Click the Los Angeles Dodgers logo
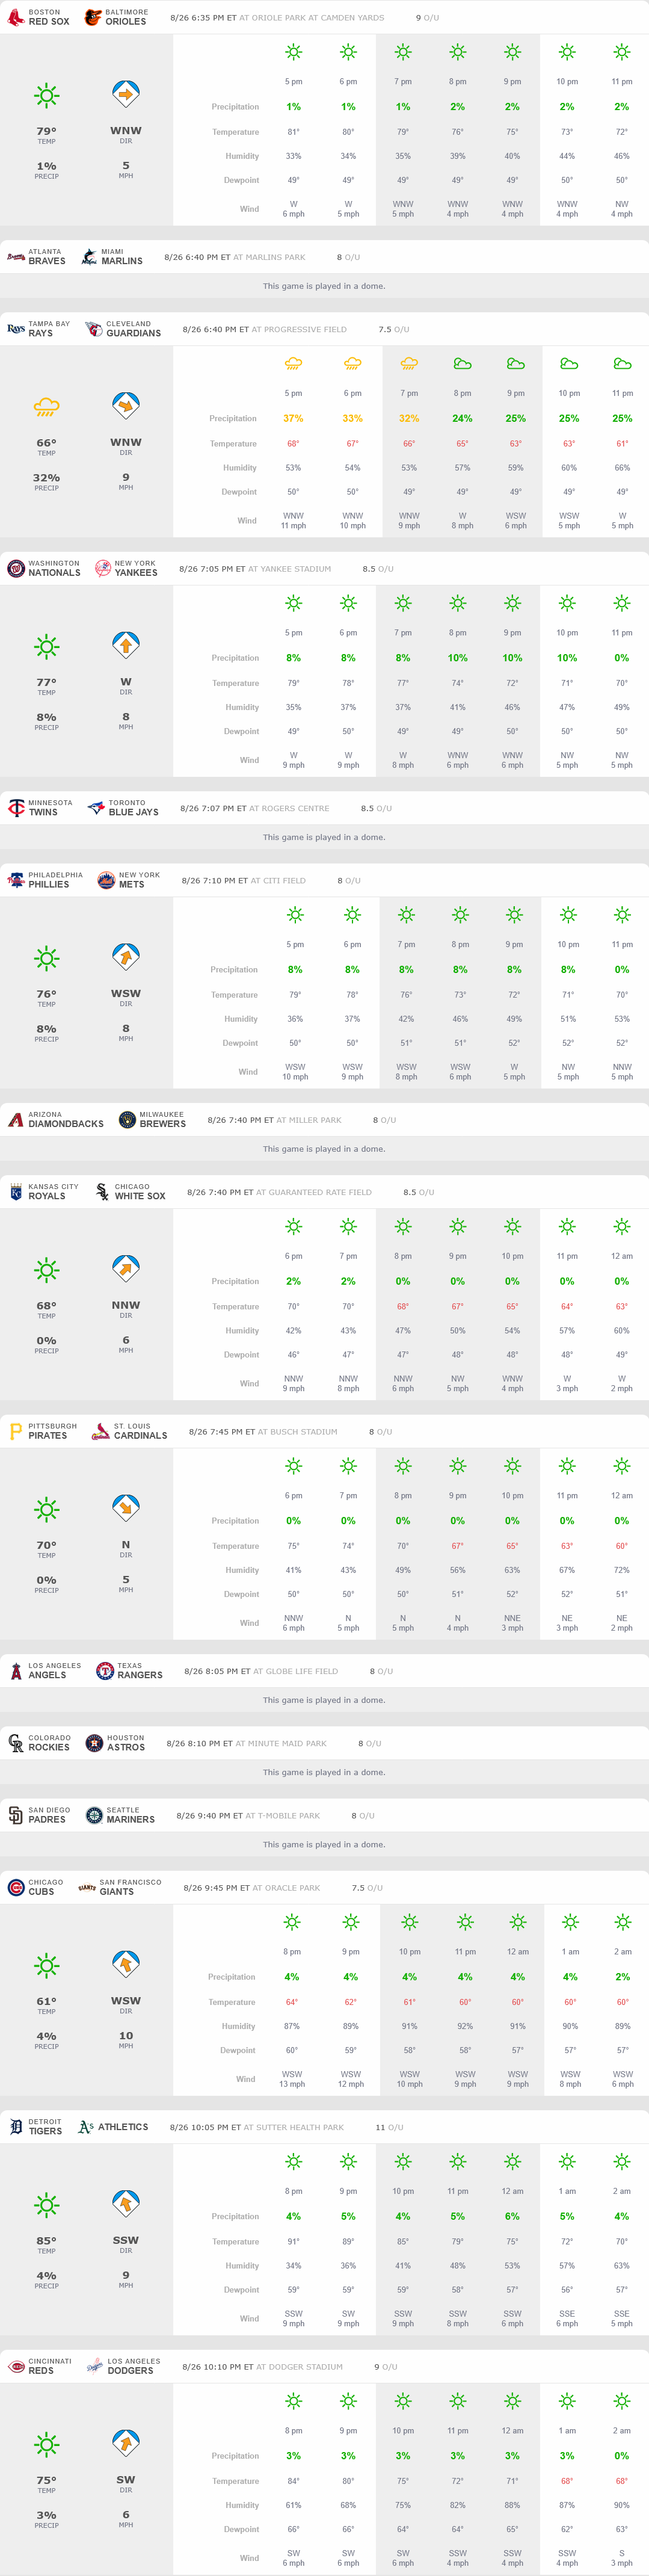The height and width of the screenshot is (2576, 649). pyautogui.click(x=94, y=2366)
